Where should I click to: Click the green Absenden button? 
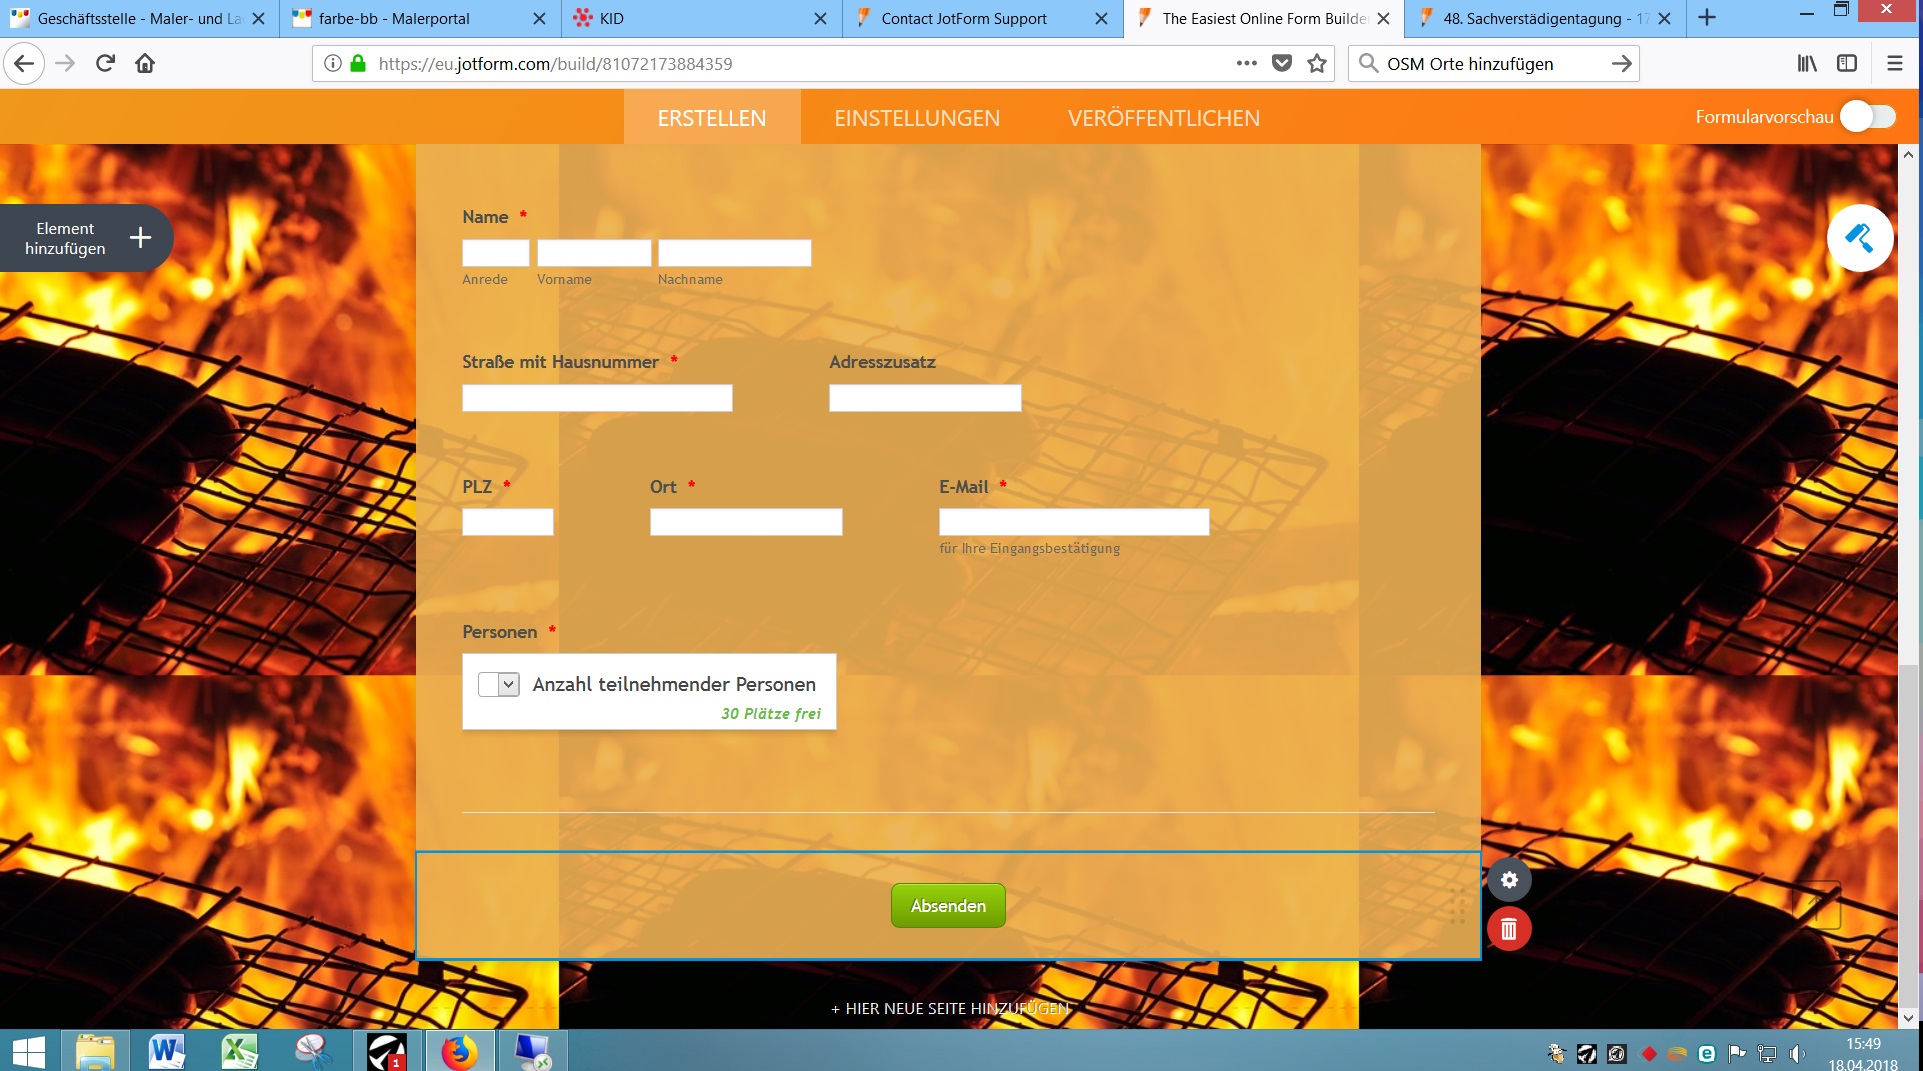tap(947, 906)
